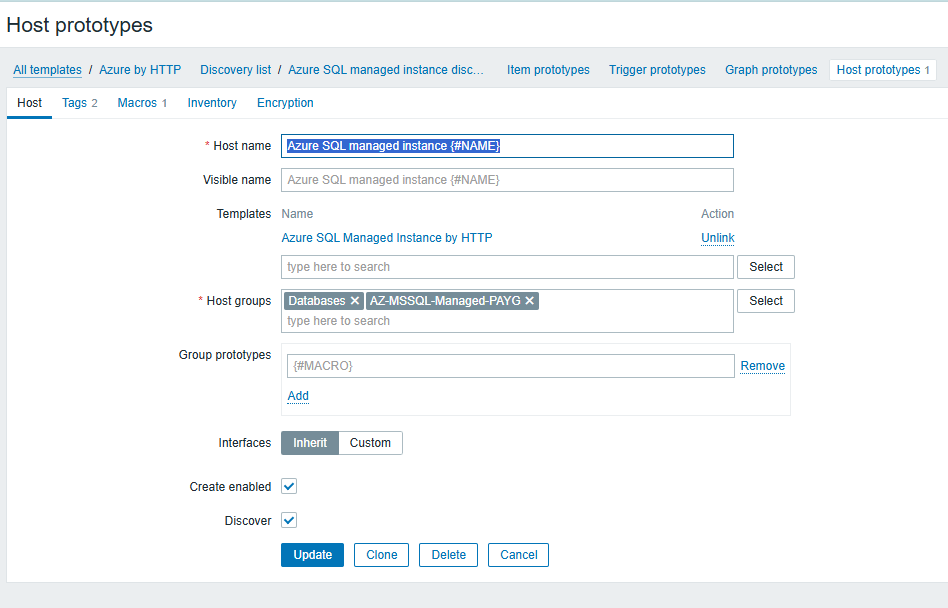
Task: Unlink the Azure SQL Managed Instance template
Action: 718,238
